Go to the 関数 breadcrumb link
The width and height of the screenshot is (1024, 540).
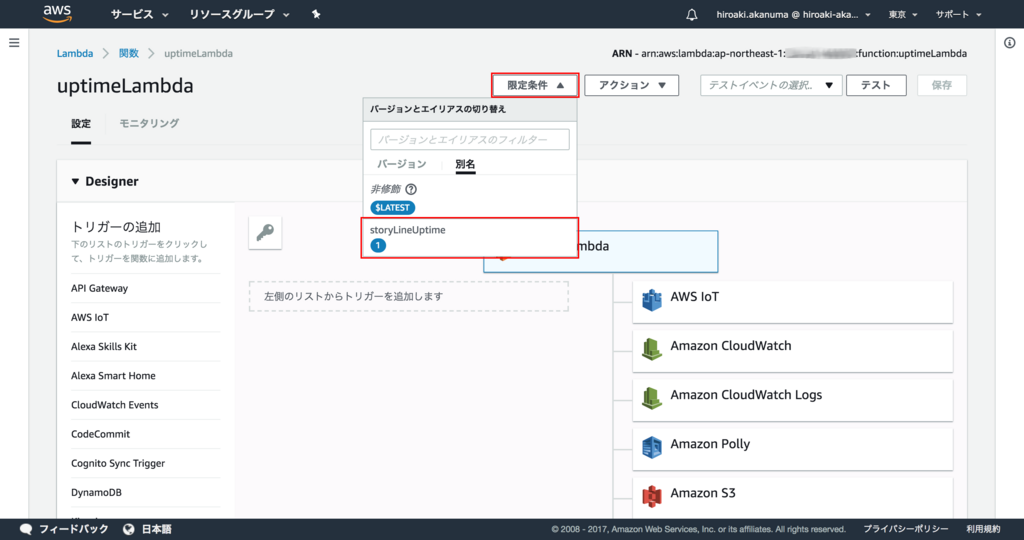129,54
